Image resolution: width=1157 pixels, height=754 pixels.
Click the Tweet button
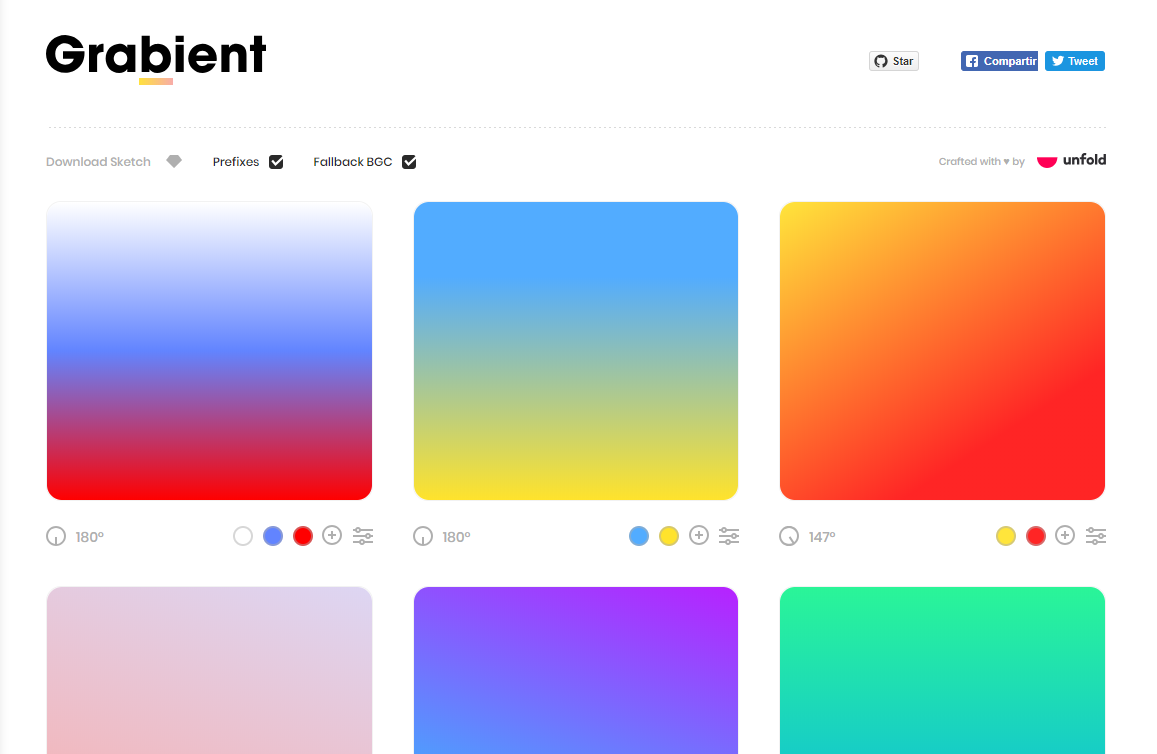1074,60
